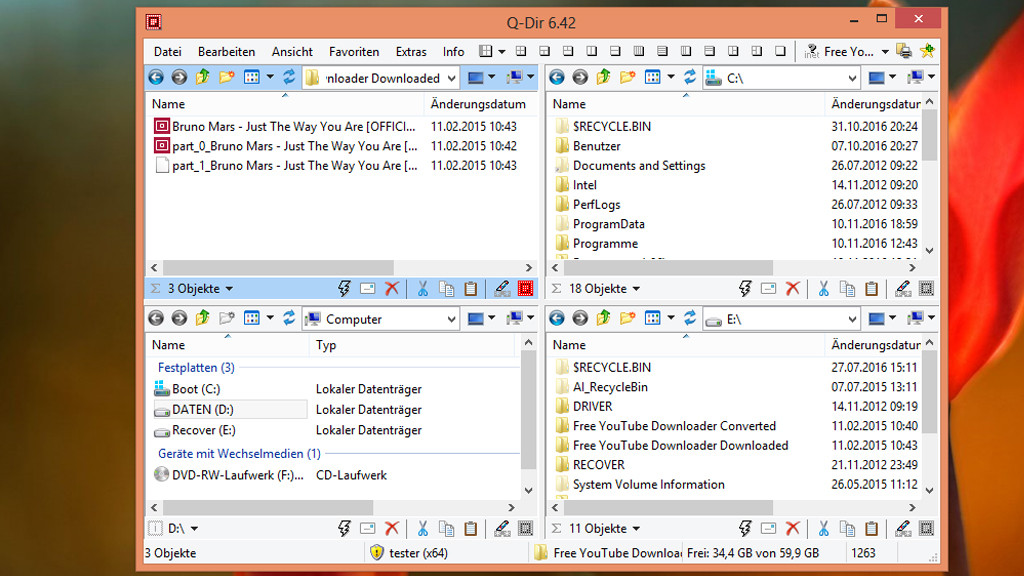1024x576 pixels.
Task: Click the lightning bolt icon in the D:\ status bar
Action: [345, 528]
